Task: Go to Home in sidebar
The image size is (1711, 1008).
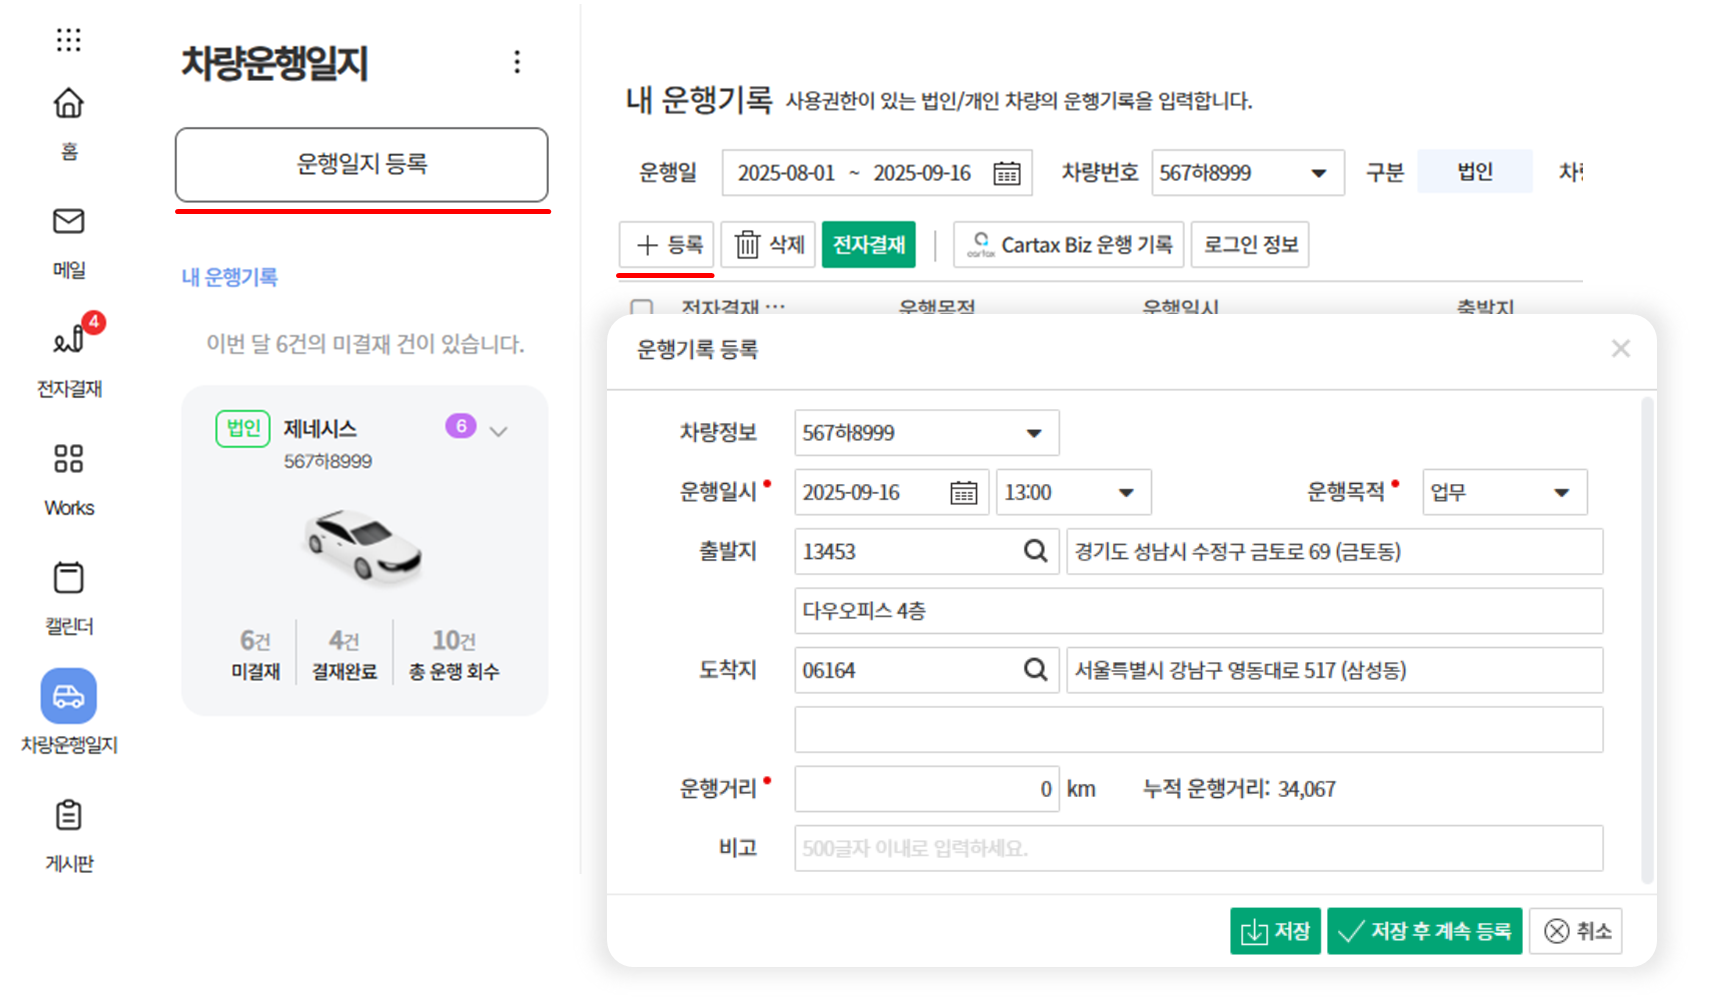Action: (68, 104)
